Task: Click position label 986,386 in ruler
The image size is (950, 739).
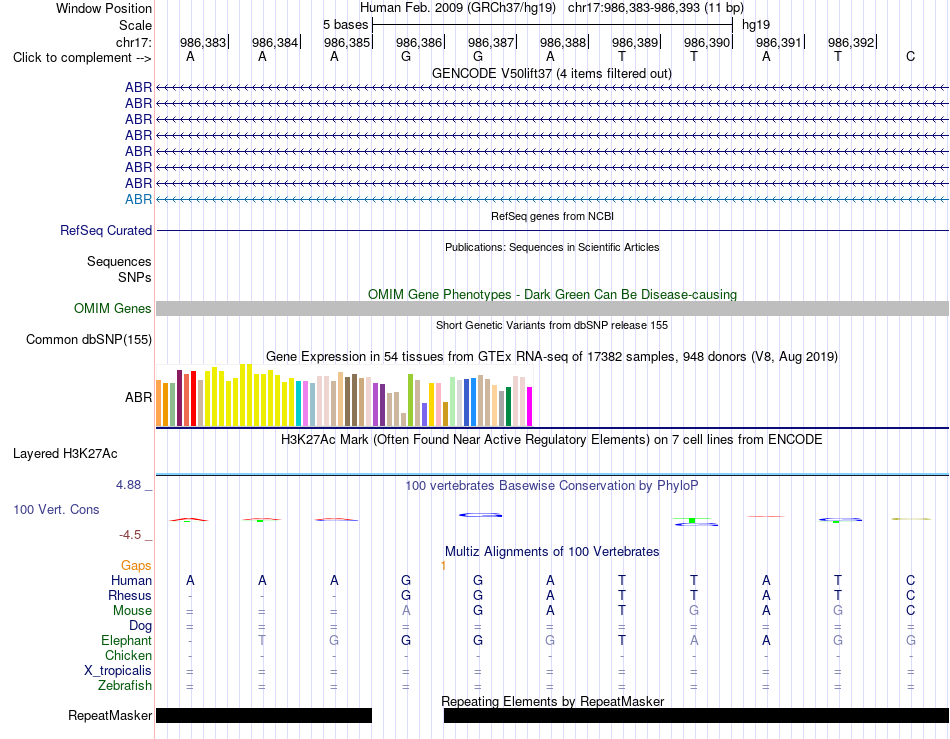Action: click(x=419, y=42)
